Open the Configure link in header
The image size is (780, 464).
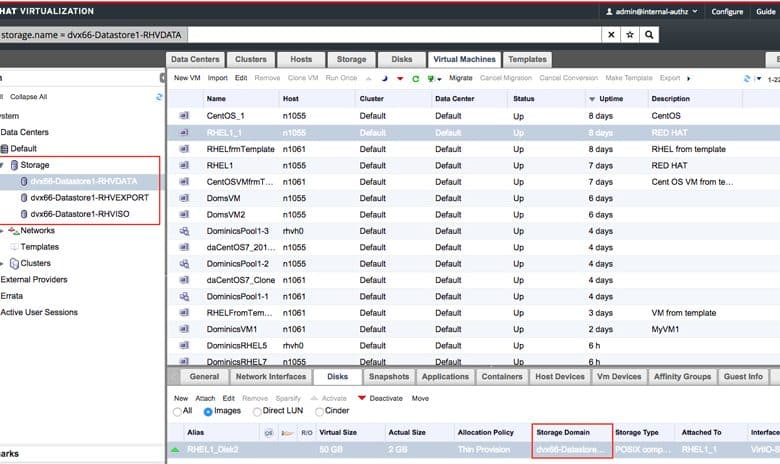point(727,11)
